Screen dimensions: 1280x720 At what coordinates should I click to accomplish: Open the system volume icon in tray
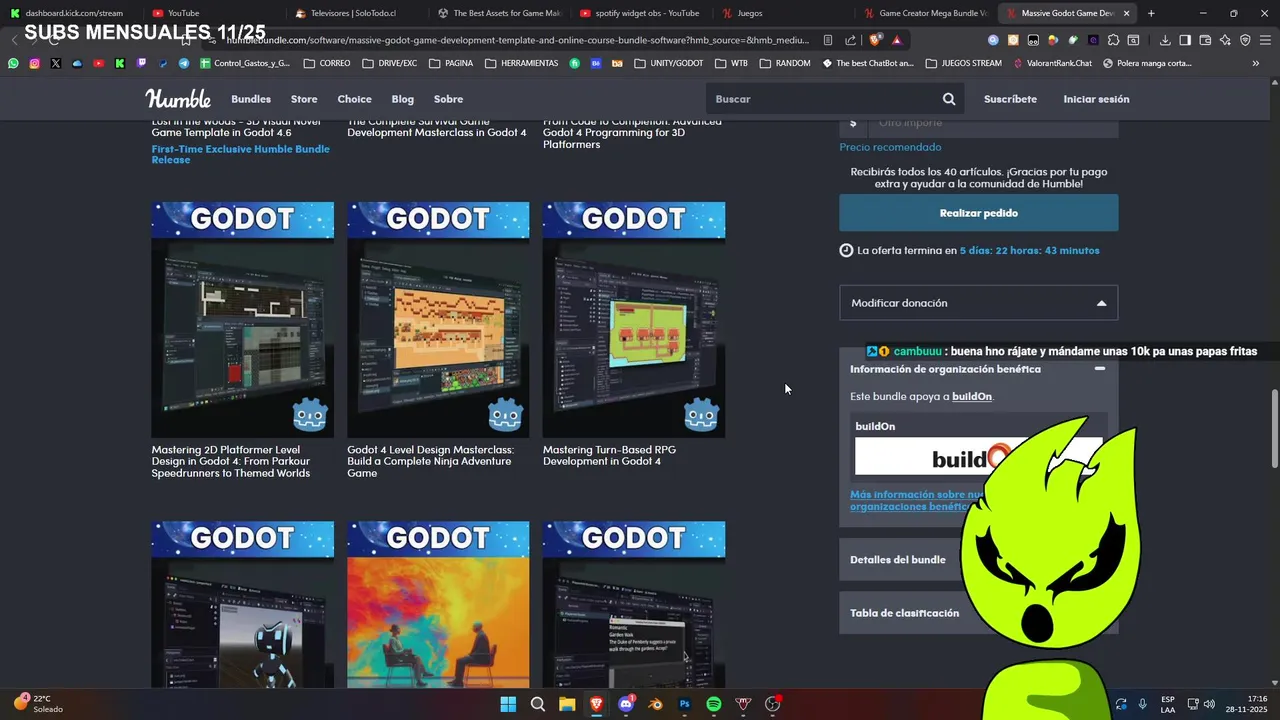tap(1209, 704)
